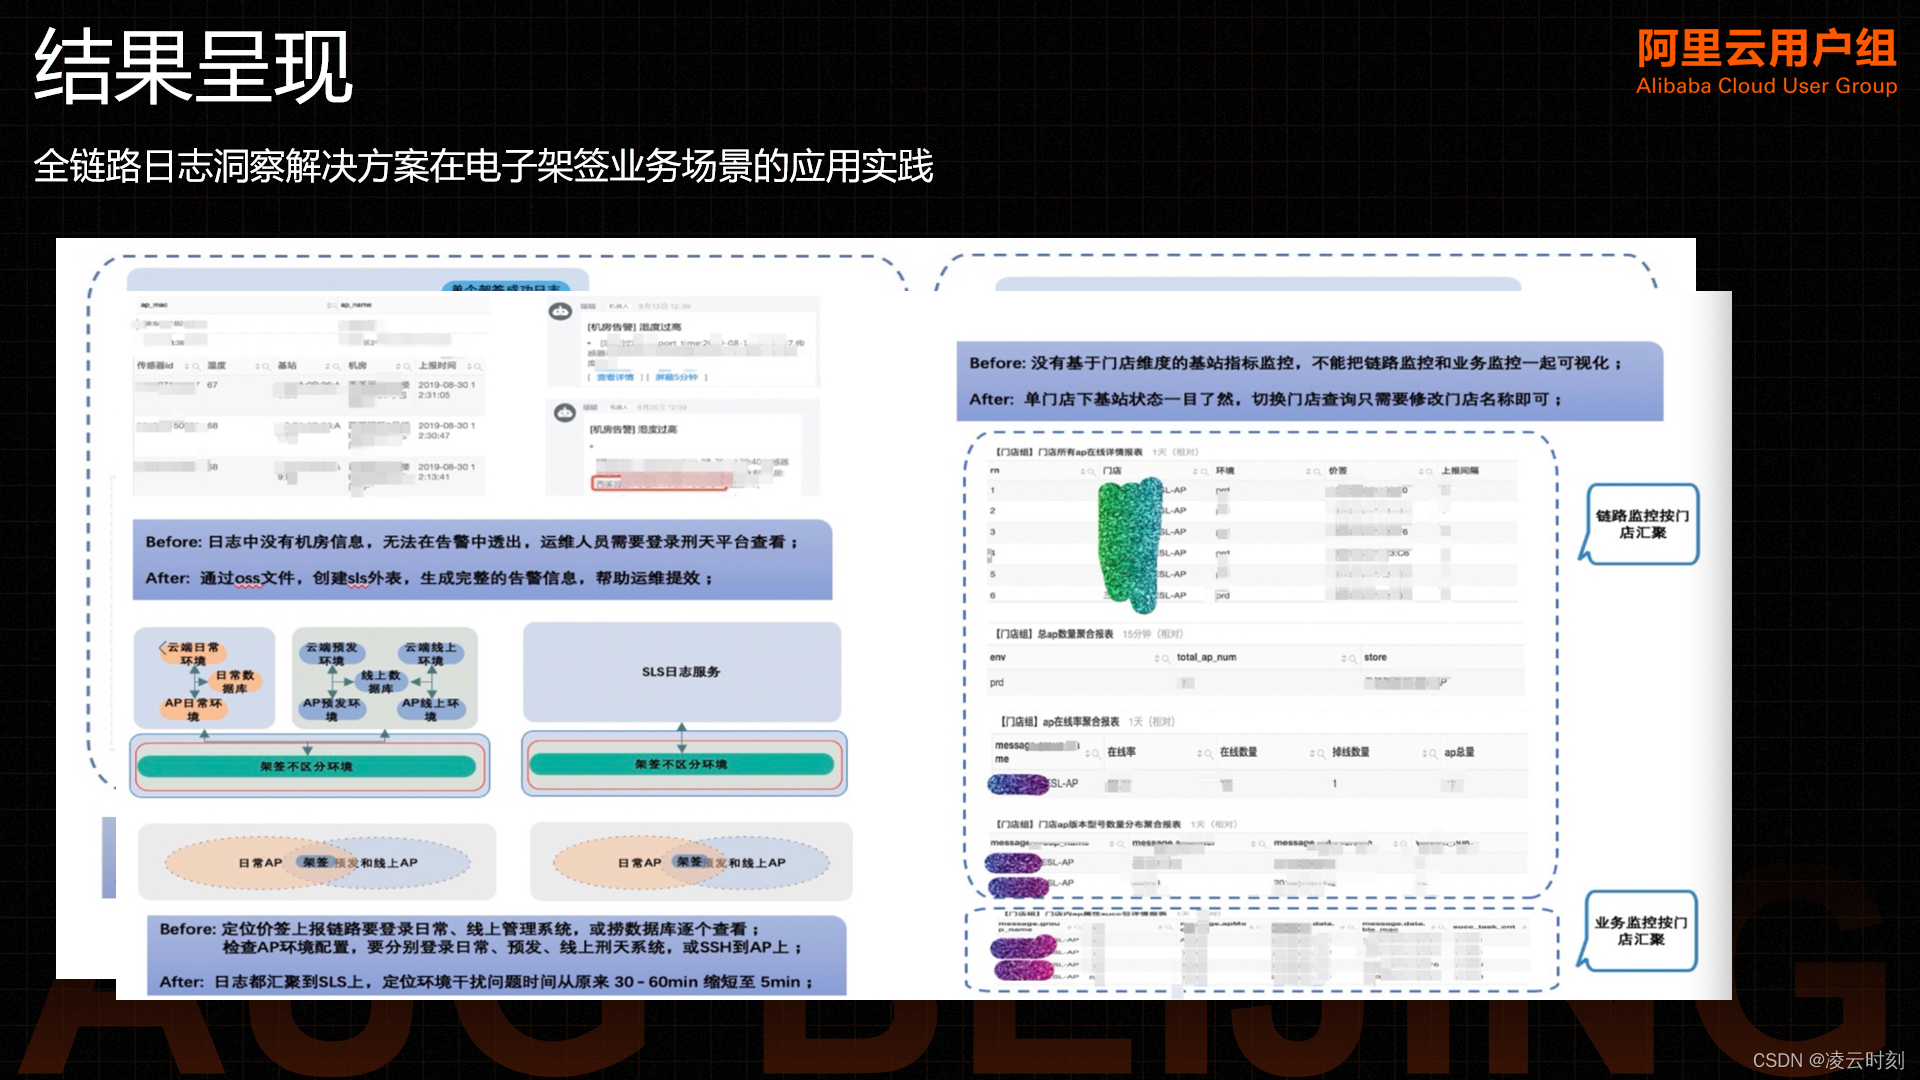Click the robot avatar of the first alert message
Image resolution: width=1920 pixels, height=1080 pixels.
tap(560, 312)
